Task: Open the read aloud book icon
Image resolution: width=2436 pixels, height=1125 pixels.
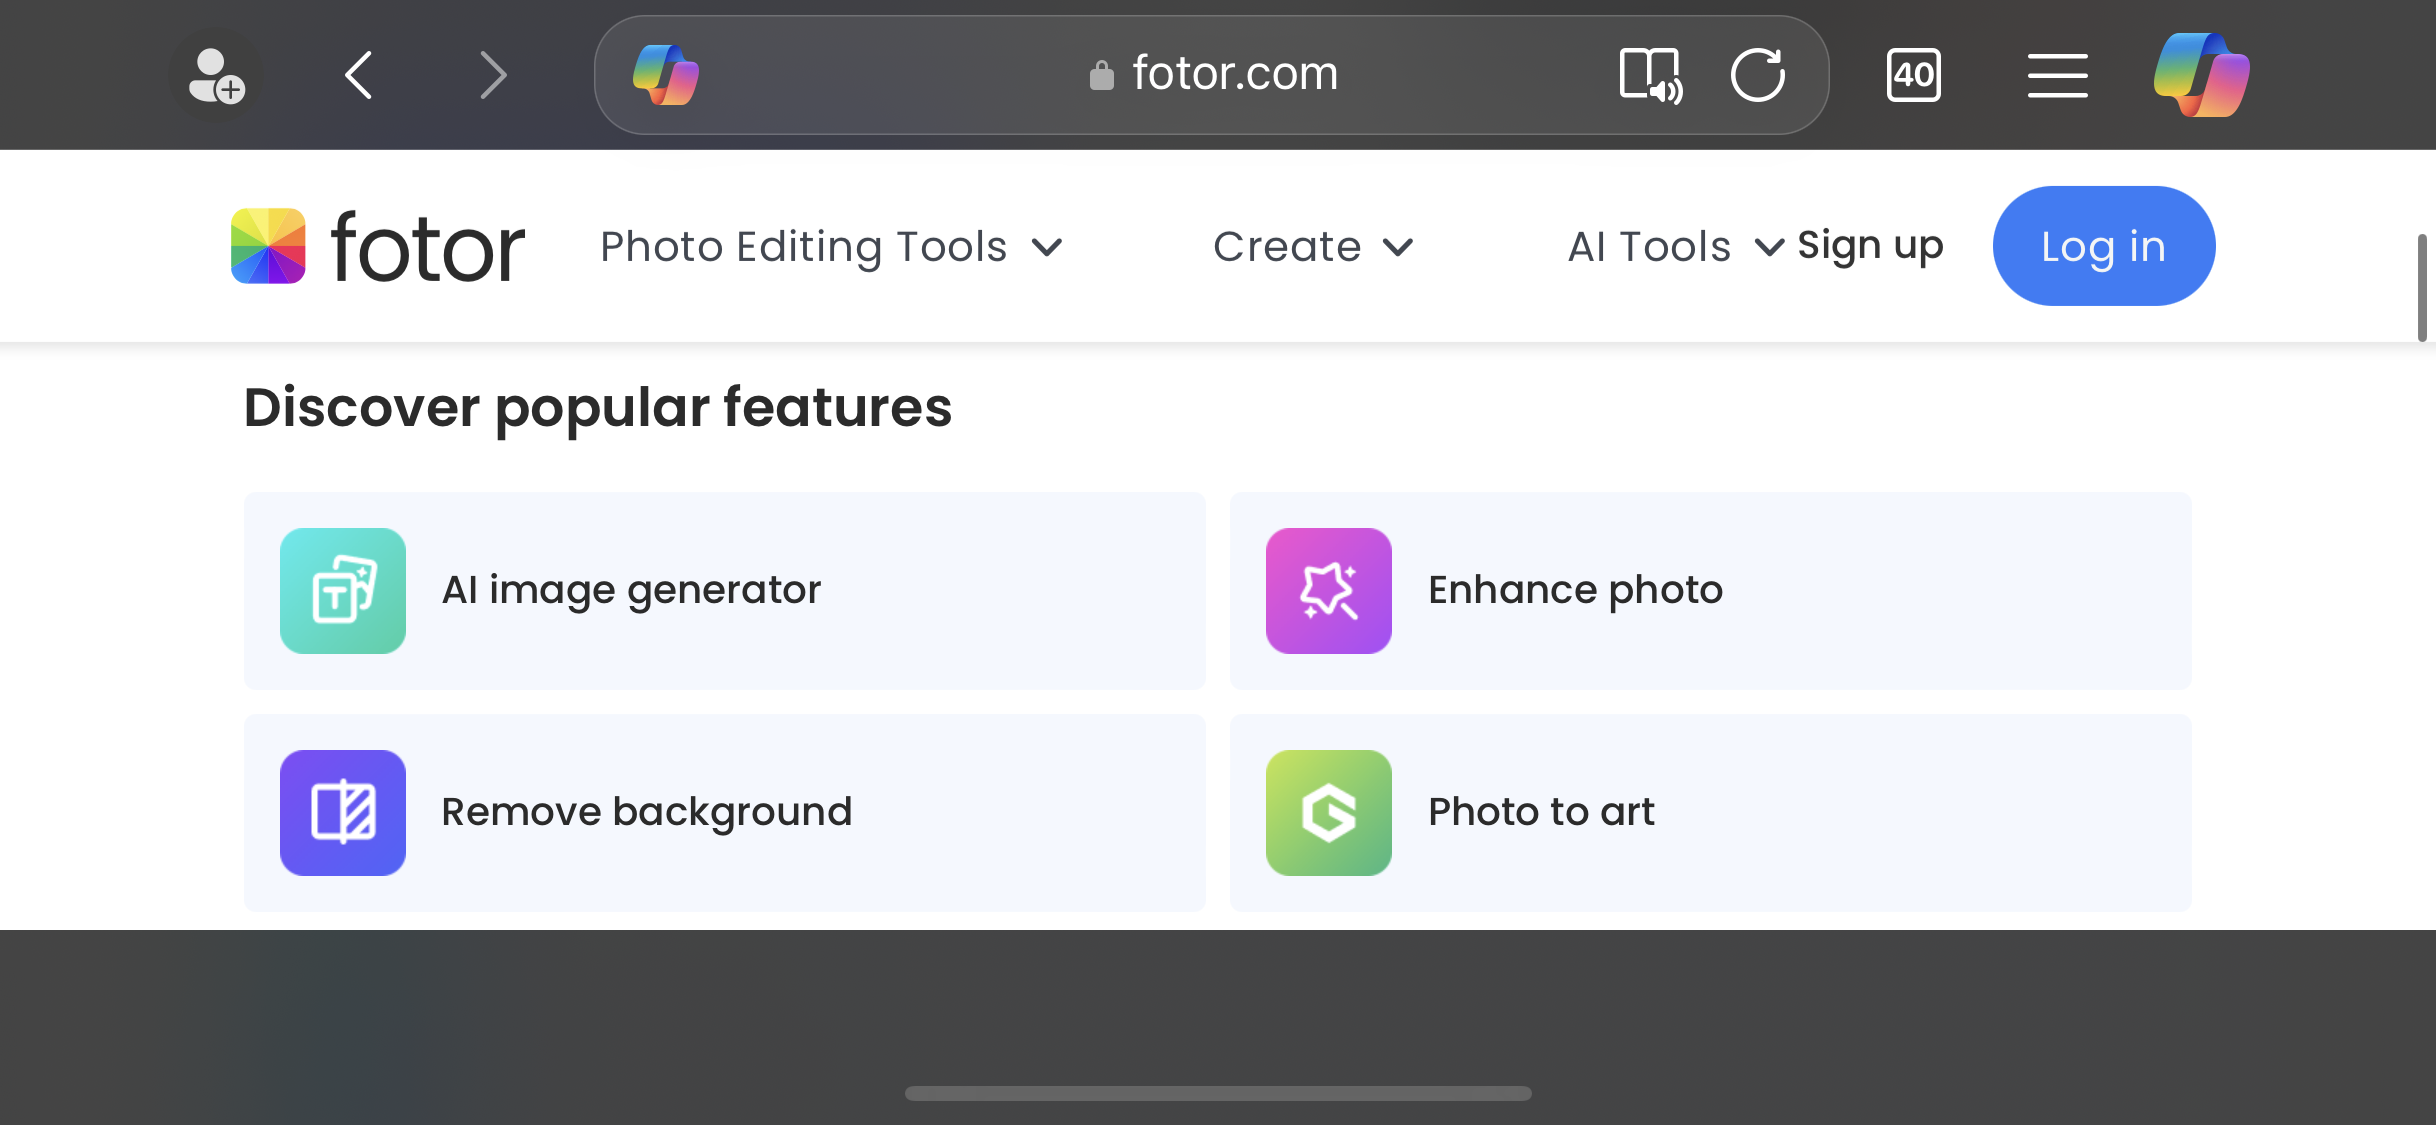Action: pos(1651,75)
